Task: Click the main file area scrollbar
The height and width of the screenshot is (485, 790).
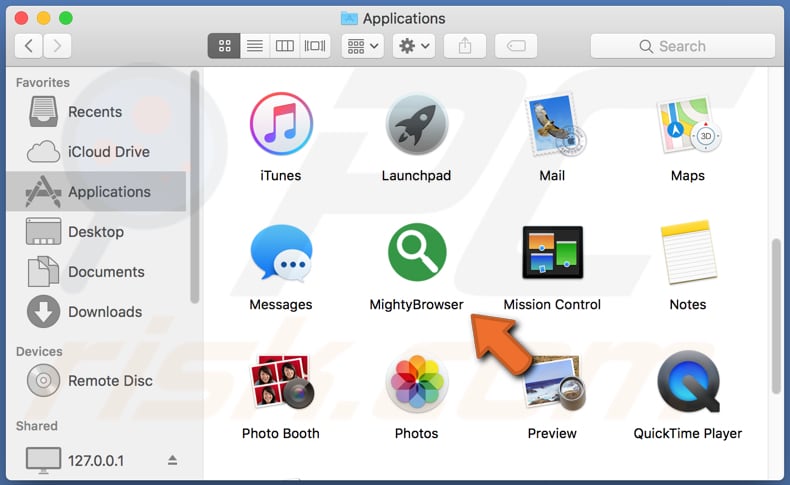Action: pos(776,316)
